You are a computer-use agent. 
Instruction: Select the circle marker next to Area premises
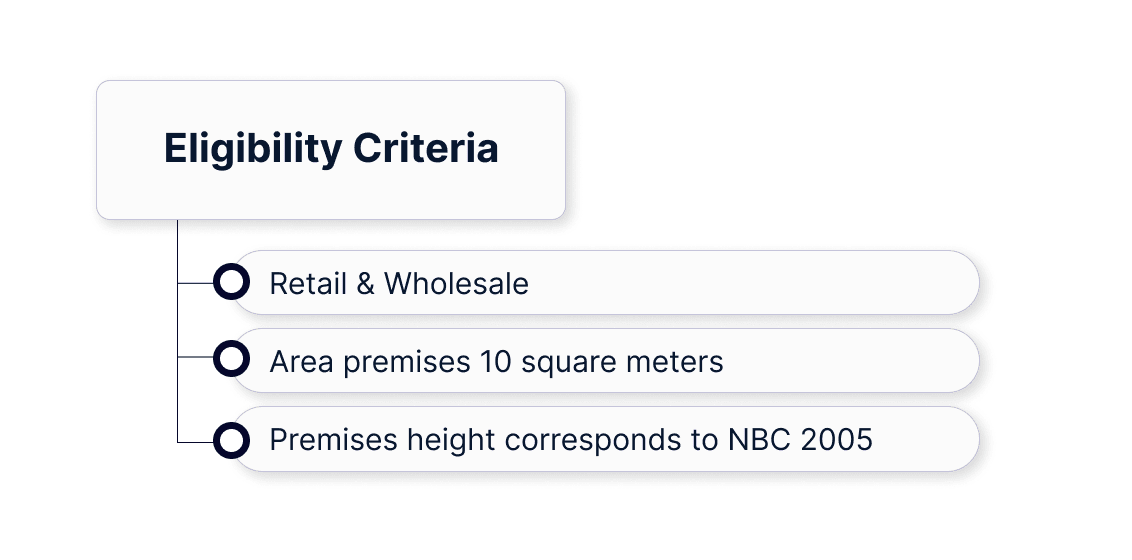click(x=231, y=360)
